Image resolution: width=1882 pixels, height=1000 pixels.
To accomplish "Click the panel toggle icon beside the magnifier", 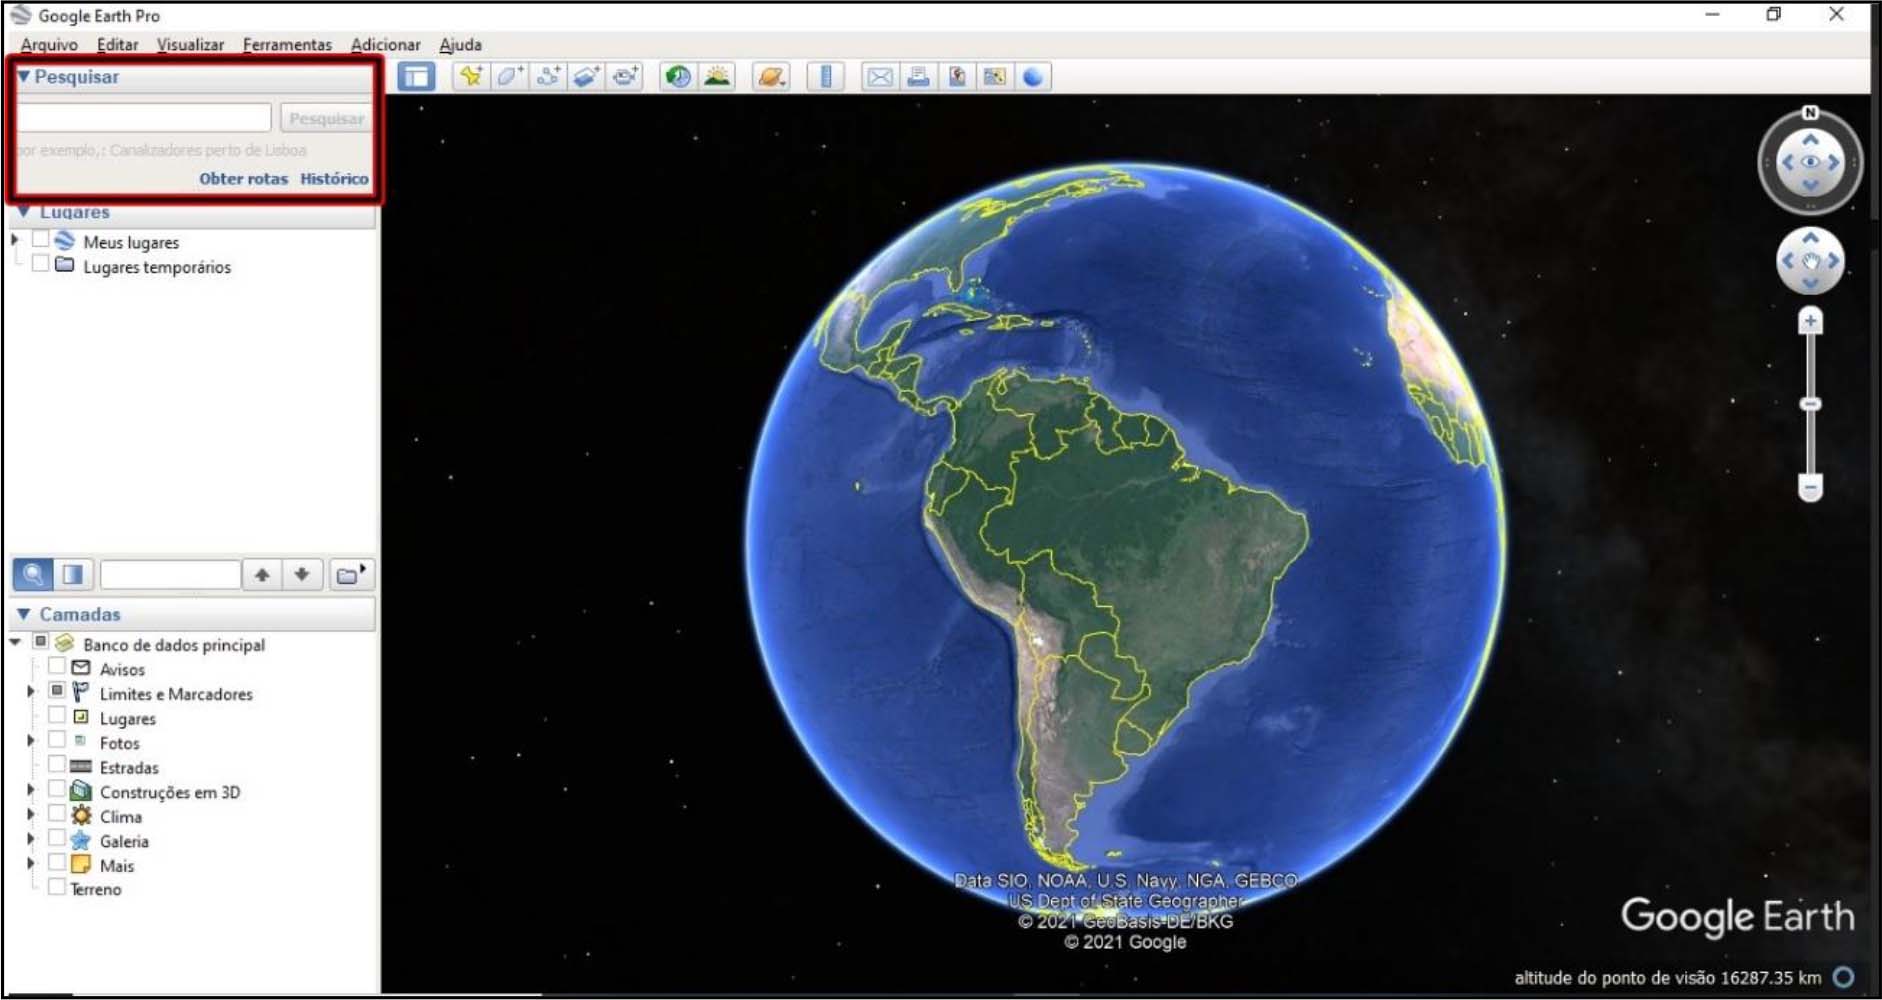I will 73,574.
